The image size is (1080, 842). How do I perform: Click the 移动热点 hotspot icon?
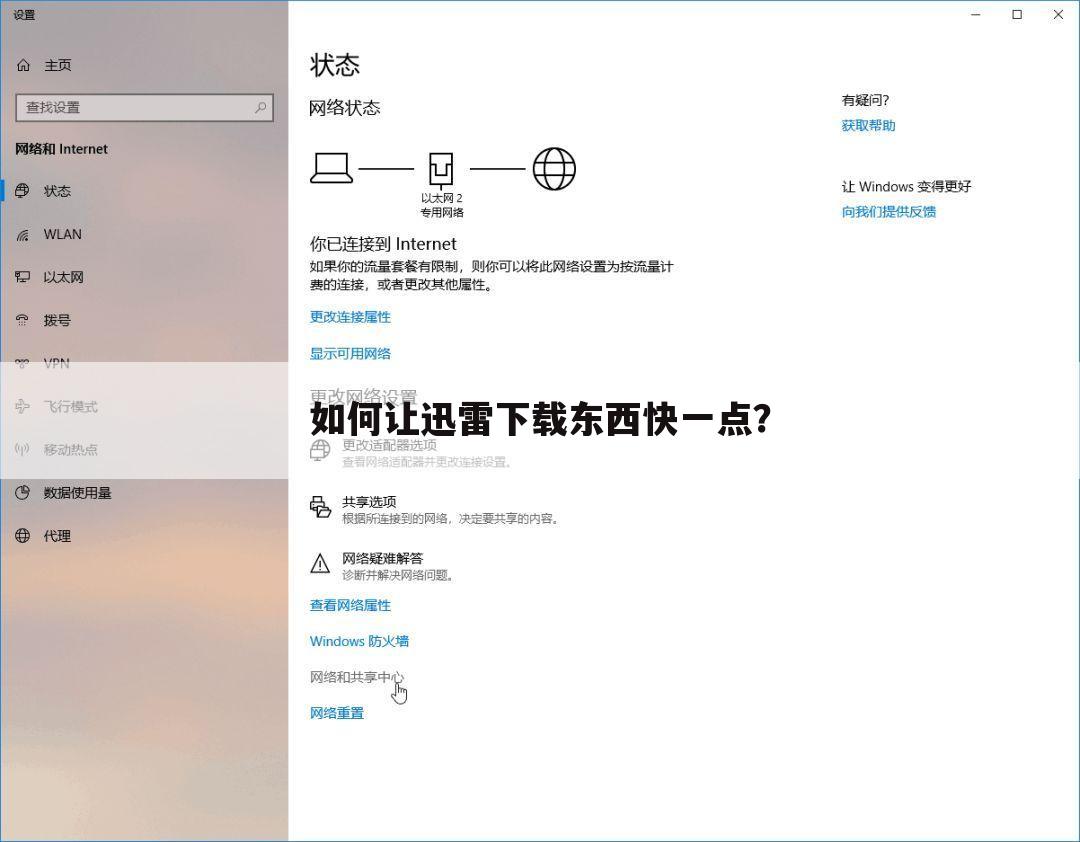tap(23, 450)
